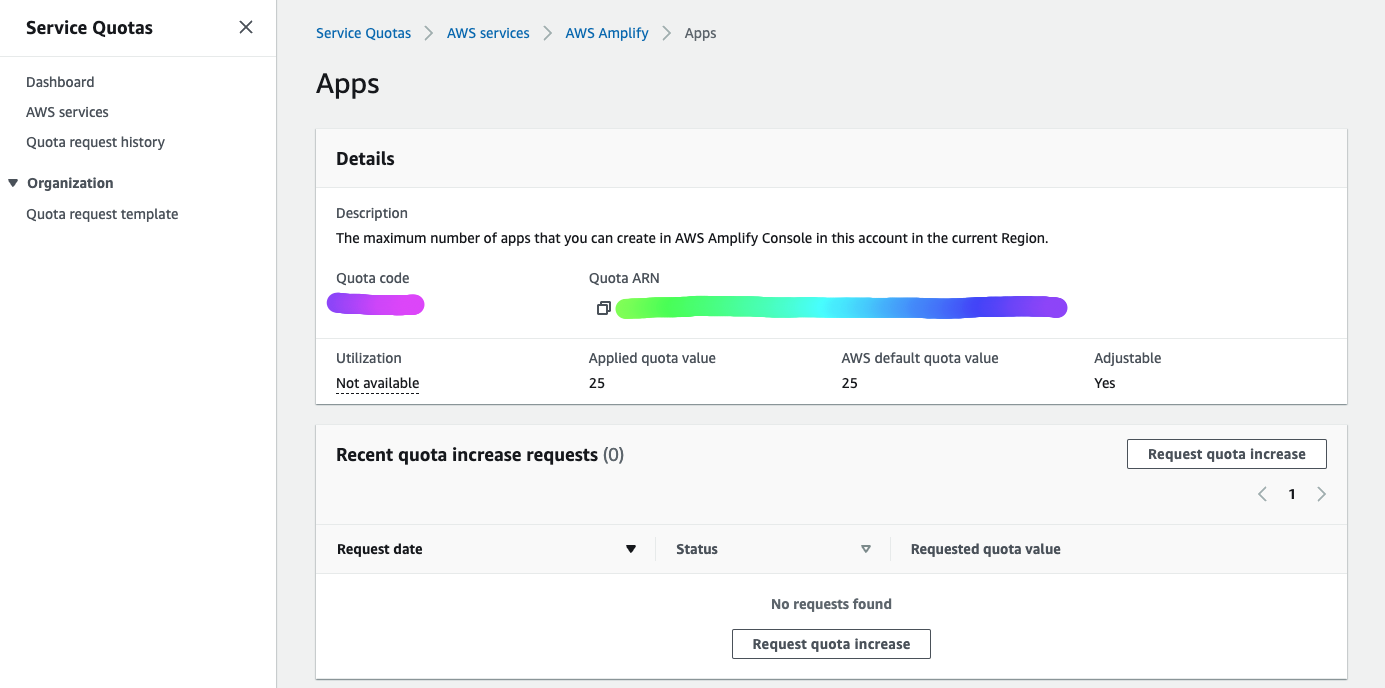Click the Request date column header
This screenshot has height=688, width=1385.
(x=379, y=549)
